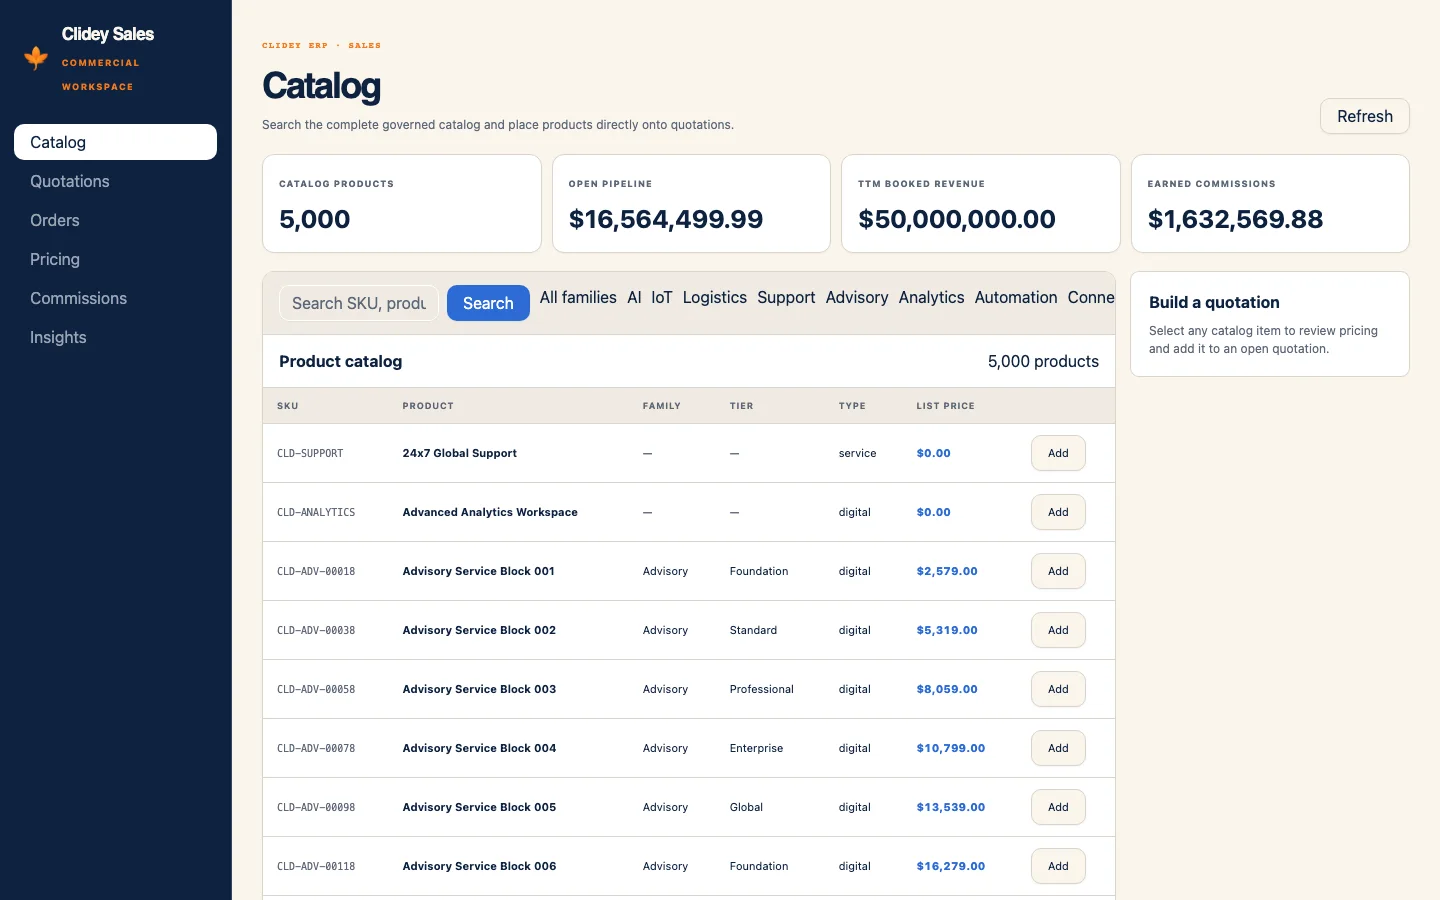
Task: Click SKU text CLD-SUPPORT
Action: click(x=310, y=453)
